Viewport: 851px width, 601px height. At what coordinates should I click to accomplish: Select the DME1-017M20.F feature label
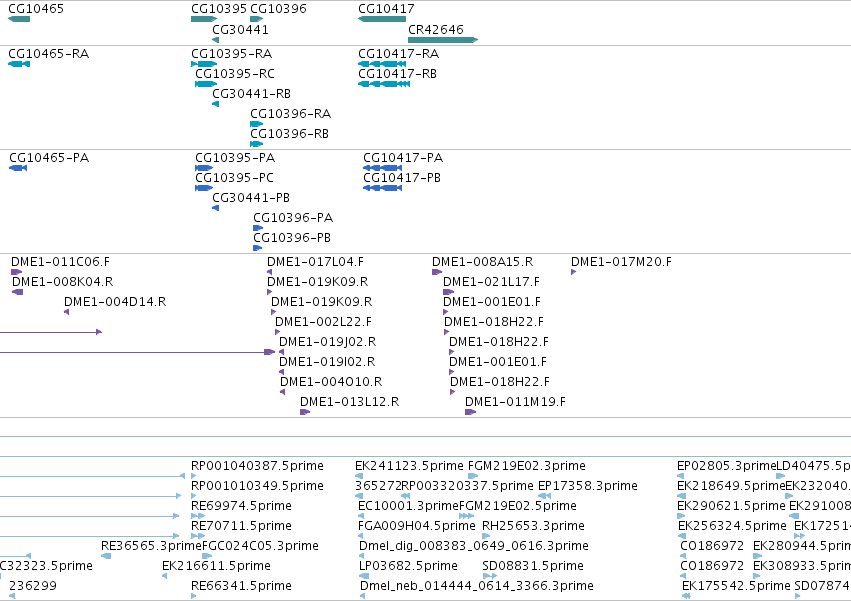click(621, 262)
